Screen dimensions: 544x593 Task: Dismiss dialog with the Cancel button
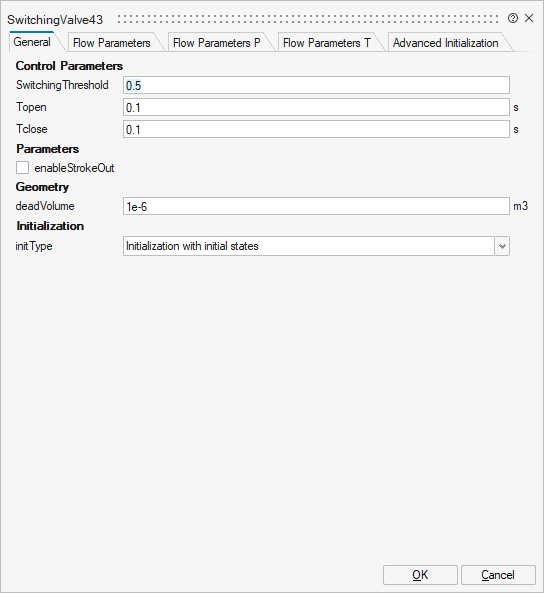(498, 575)
